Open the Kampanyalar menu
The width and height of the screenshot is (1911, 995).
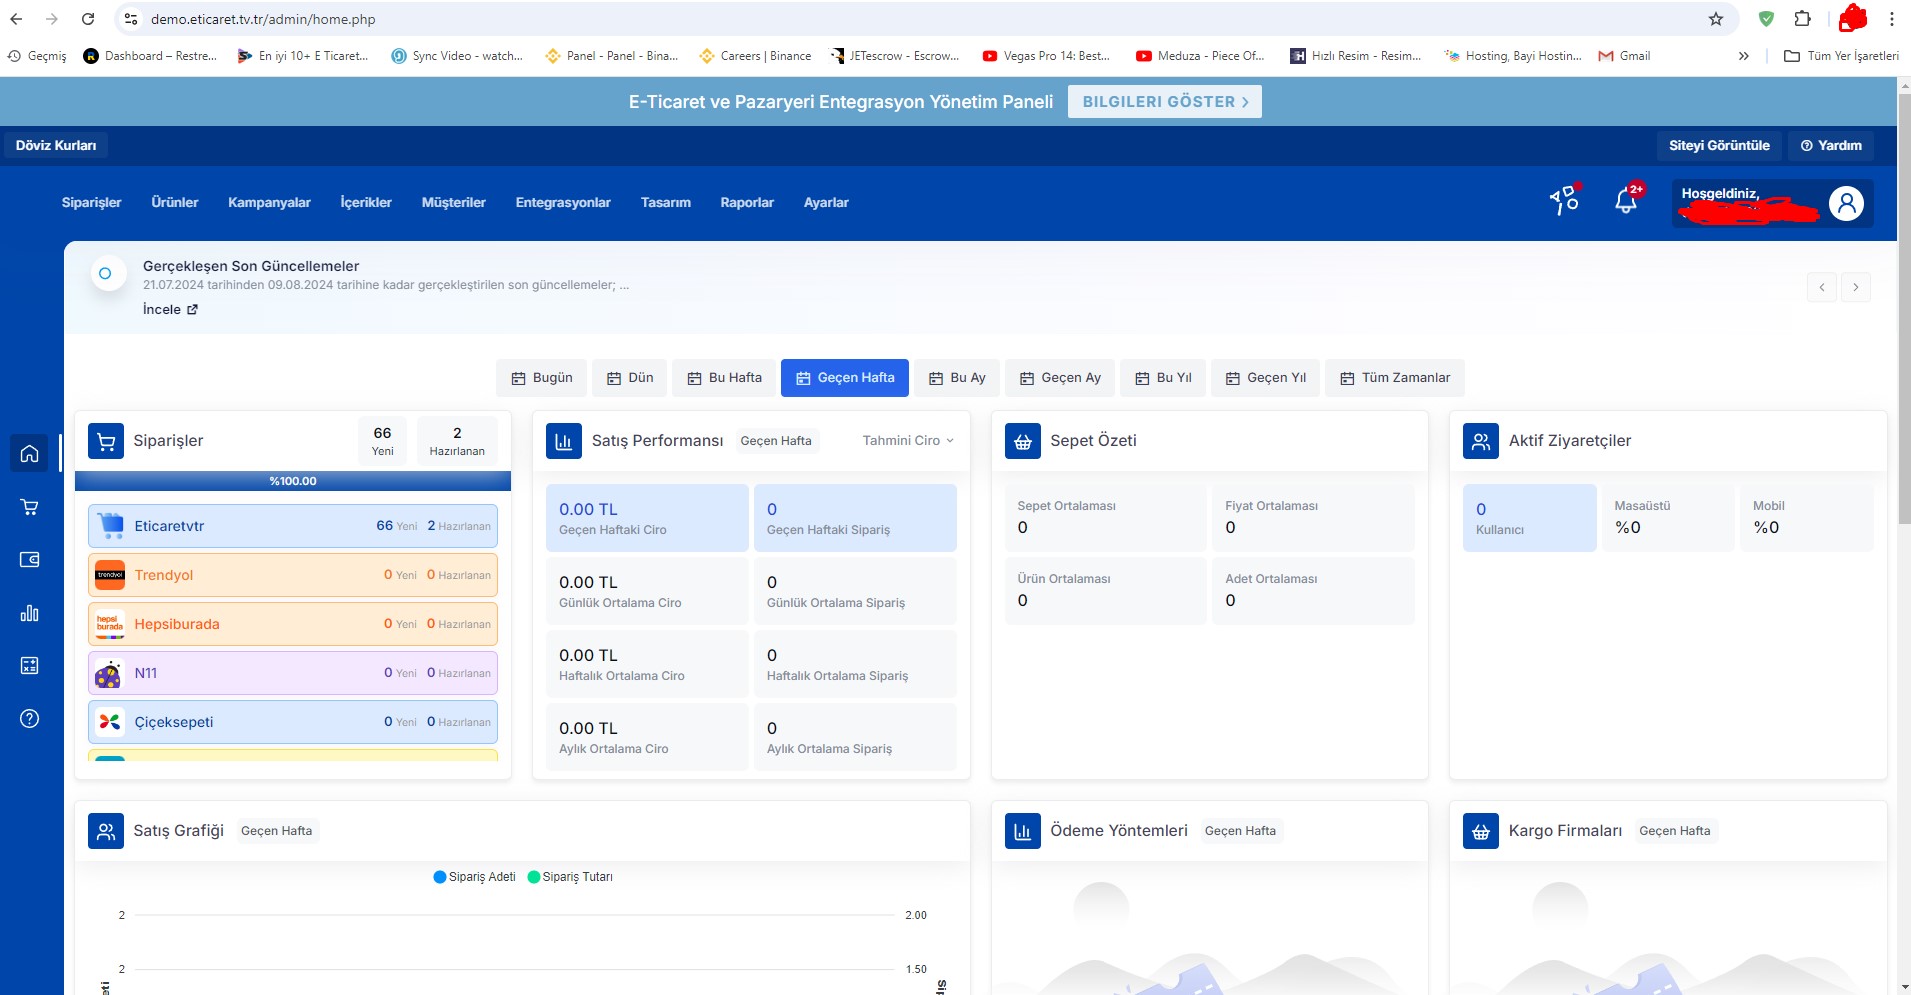pyautogui.click(x=269, y=202)
